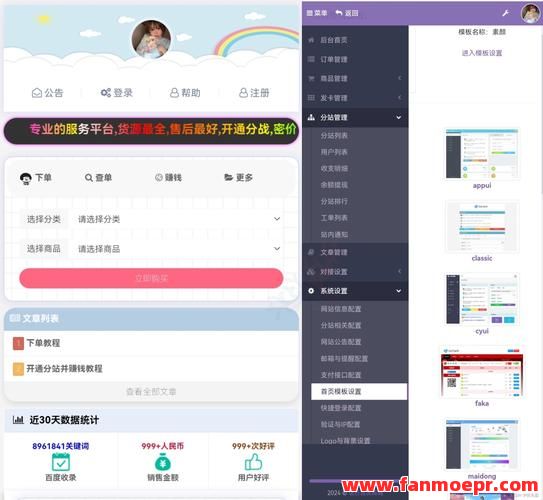Open 工单列表 in the sidebar

point(334,218)
